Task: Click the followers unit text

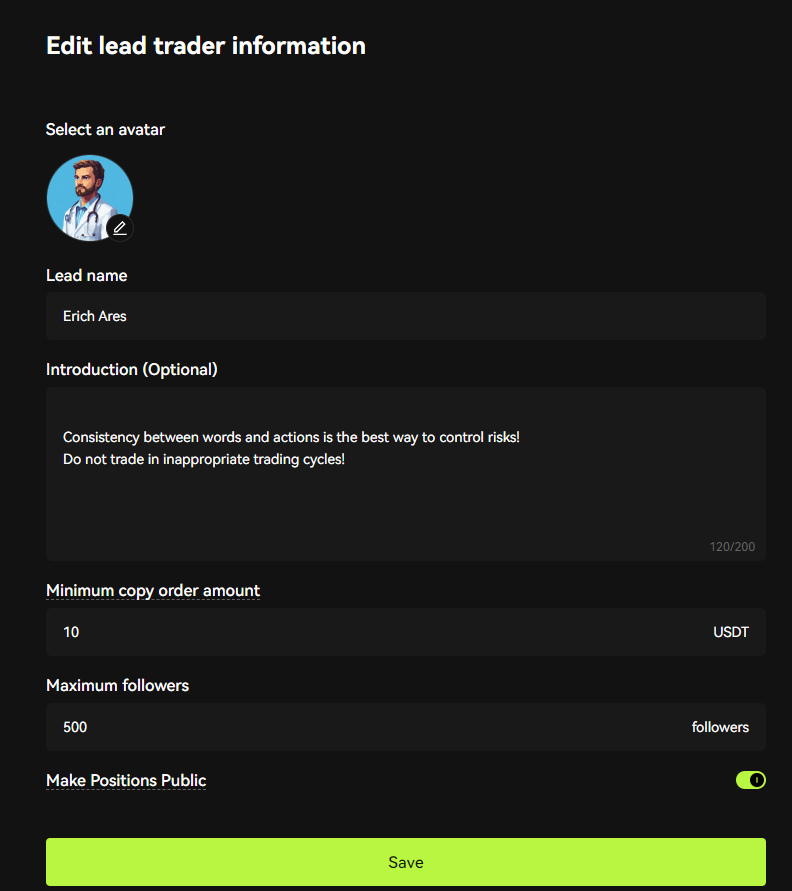Action: click(720, 727)
